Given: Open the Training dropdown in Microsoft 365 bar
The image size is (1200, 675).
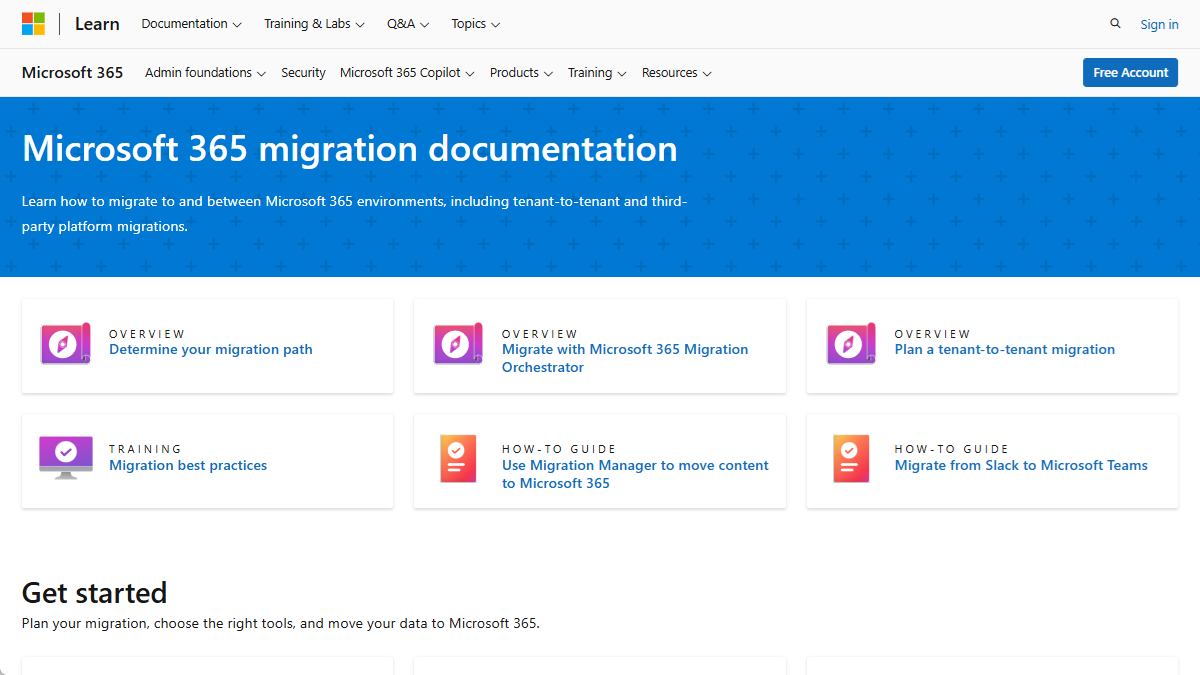Looking at the screenshot, I should (x=597, y=73).
